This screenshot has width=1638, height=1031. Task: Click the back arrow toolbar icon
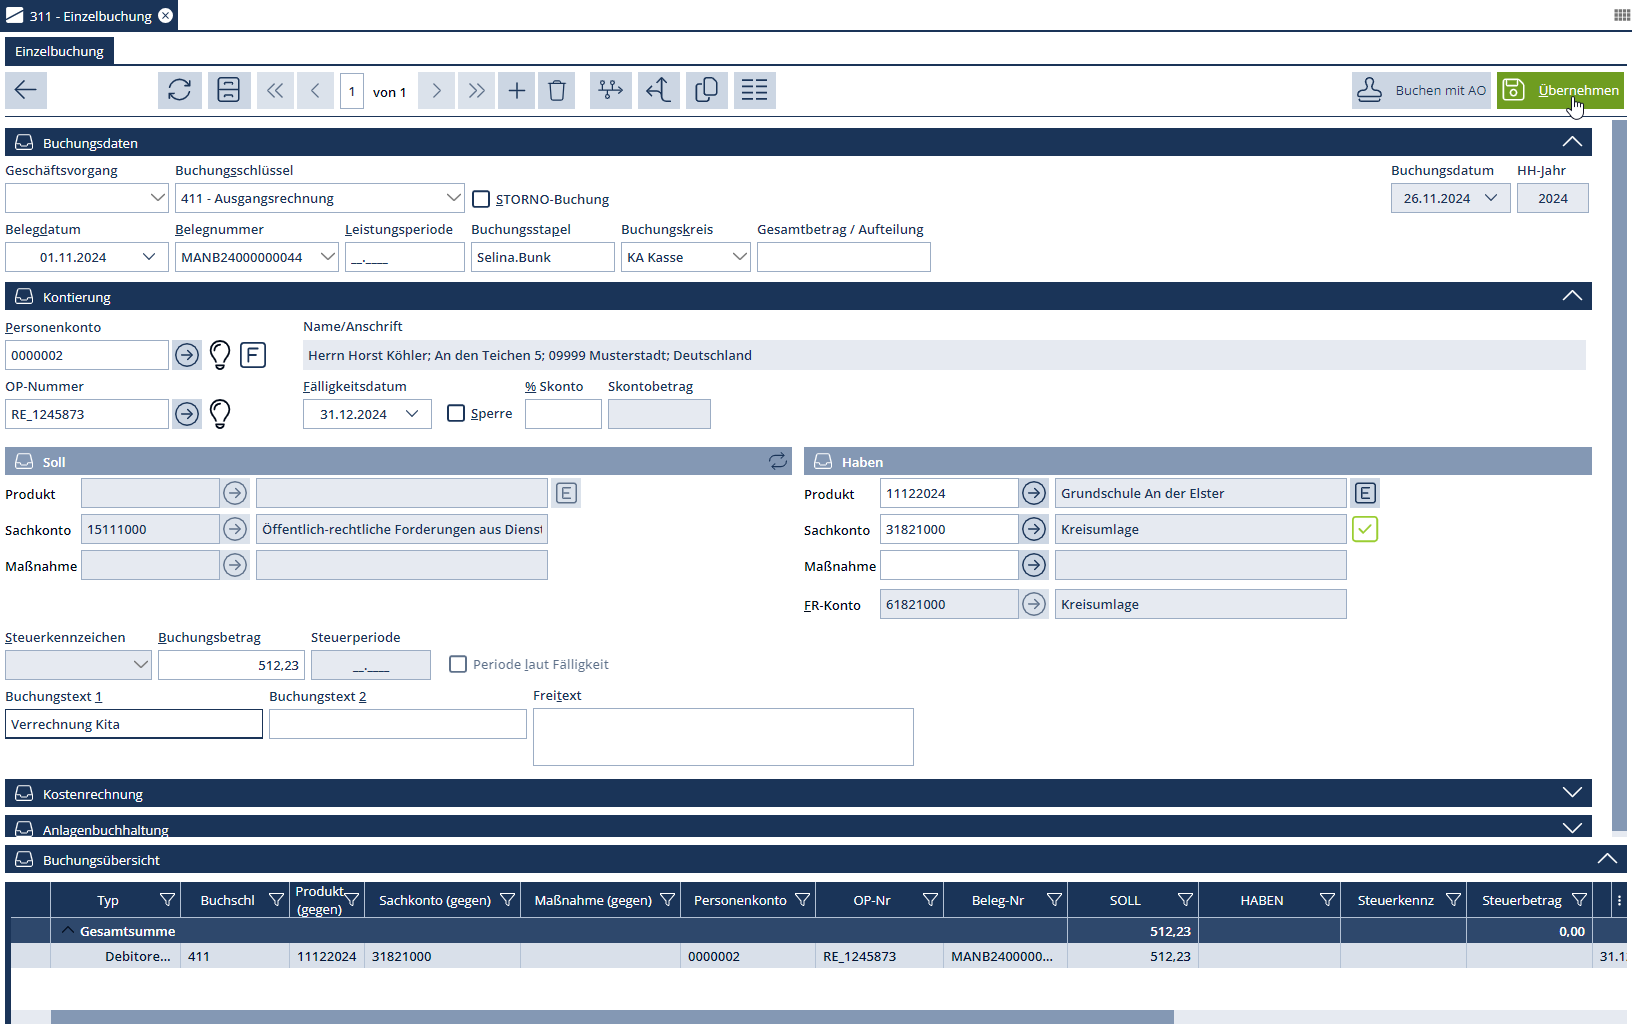tap(26, 91)
